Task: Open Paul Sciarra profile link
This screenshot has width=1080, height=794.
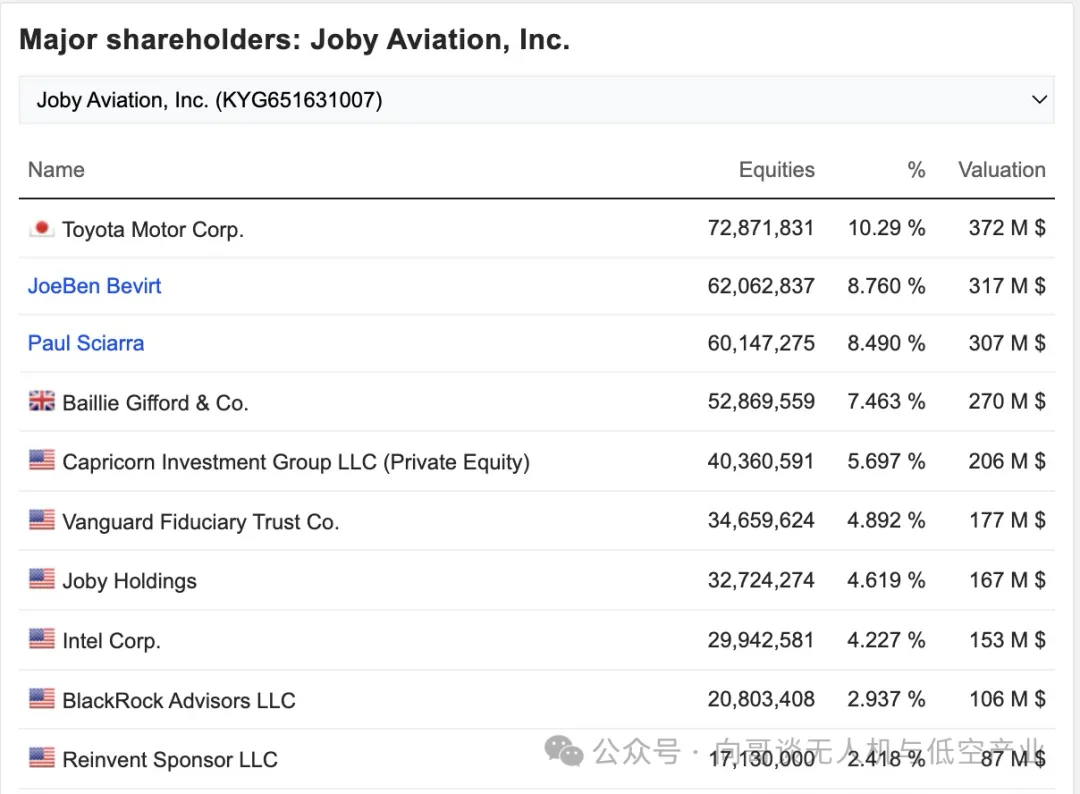Action: (86, 343)
